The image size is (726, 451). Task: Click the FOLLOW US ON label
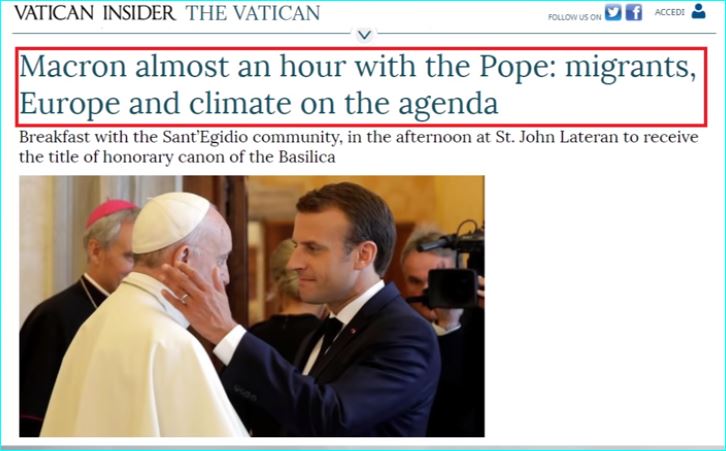[x=574, y=17]
